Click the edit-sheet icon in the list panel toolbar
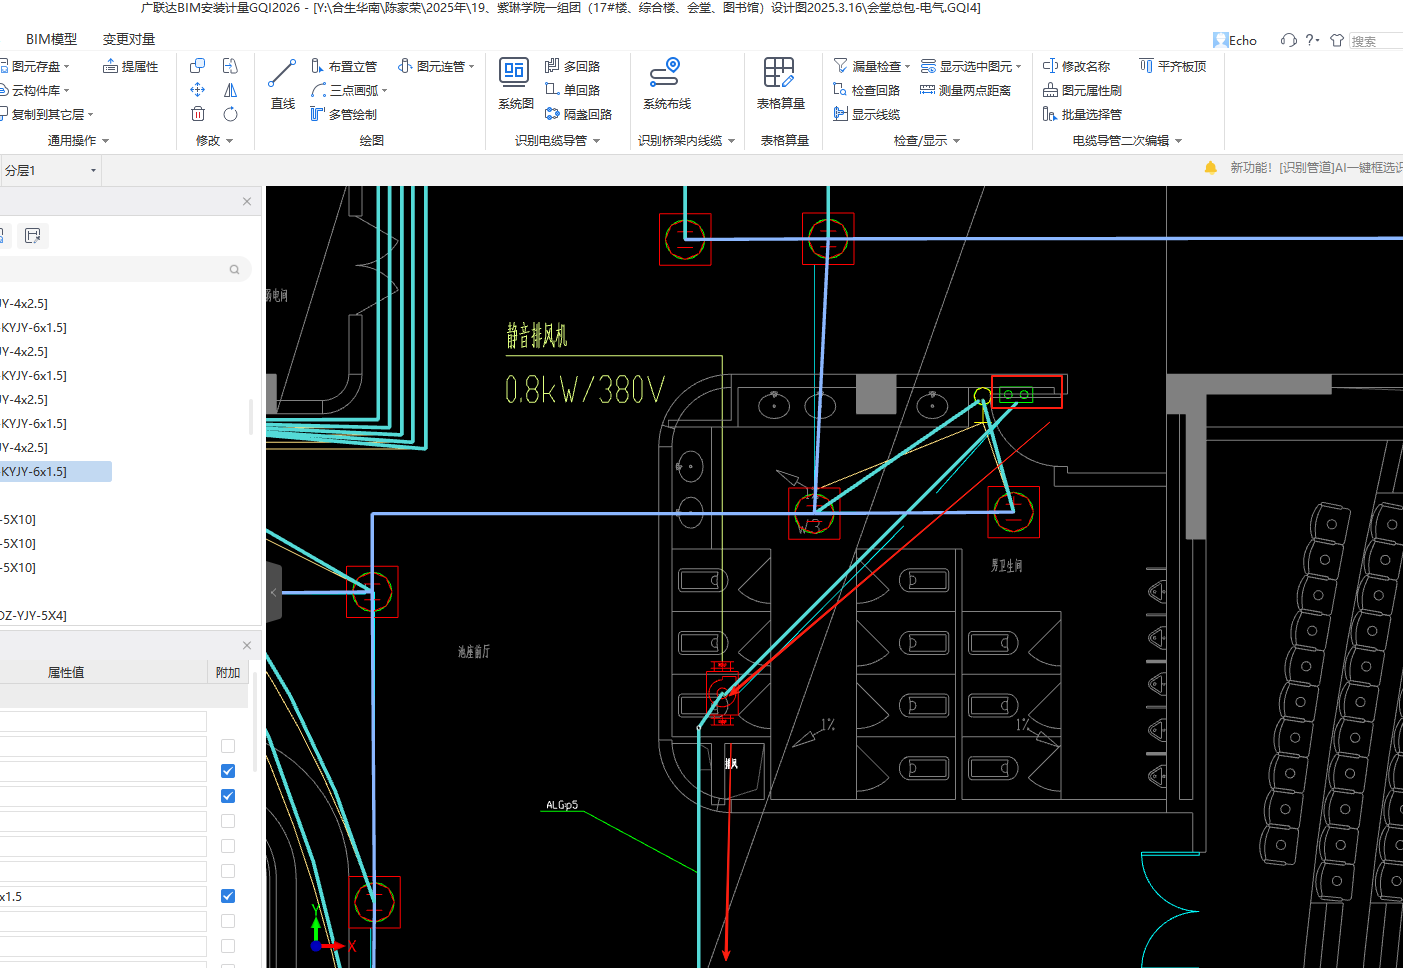The image size is (1403, 968). coord(33,235)
